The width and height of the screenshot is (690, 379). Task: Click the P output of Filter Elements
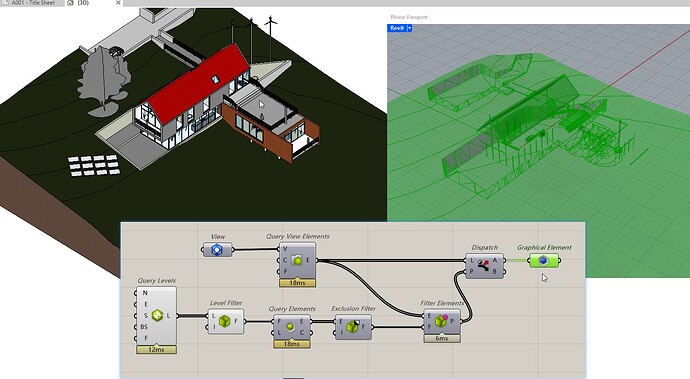[452, 321]
